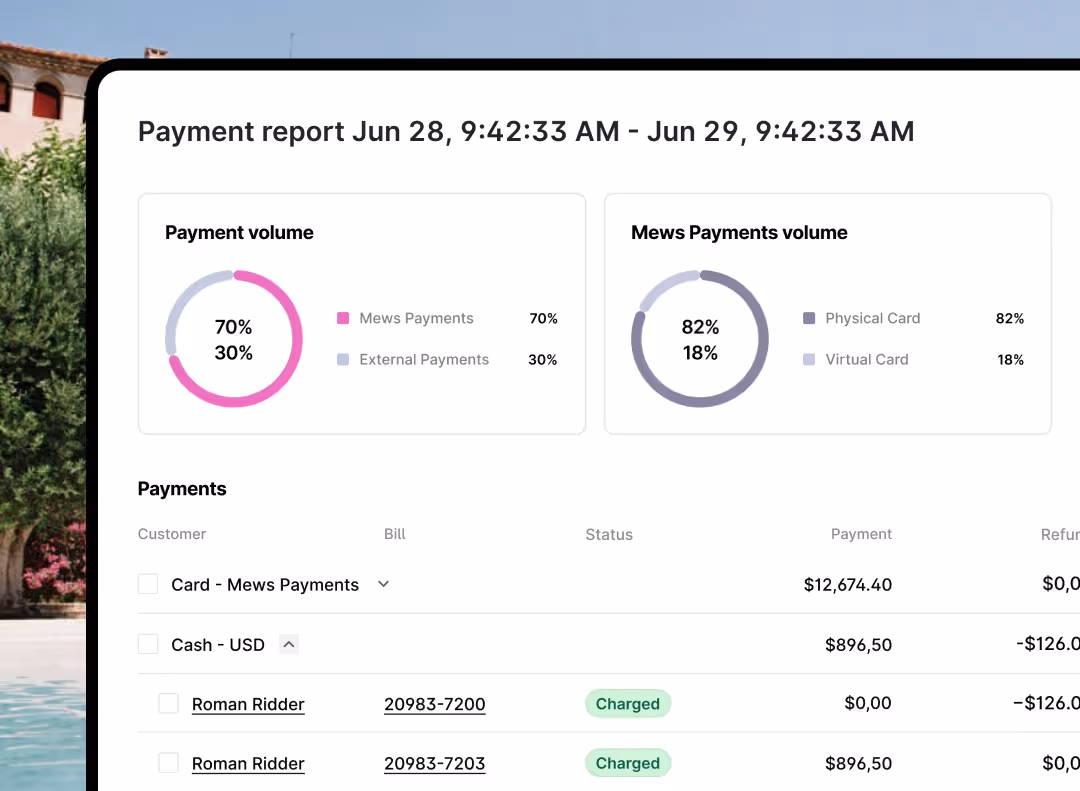Click the 82% Physical Card legend value
1080x791 pixels.
[x=1010, y=318]
